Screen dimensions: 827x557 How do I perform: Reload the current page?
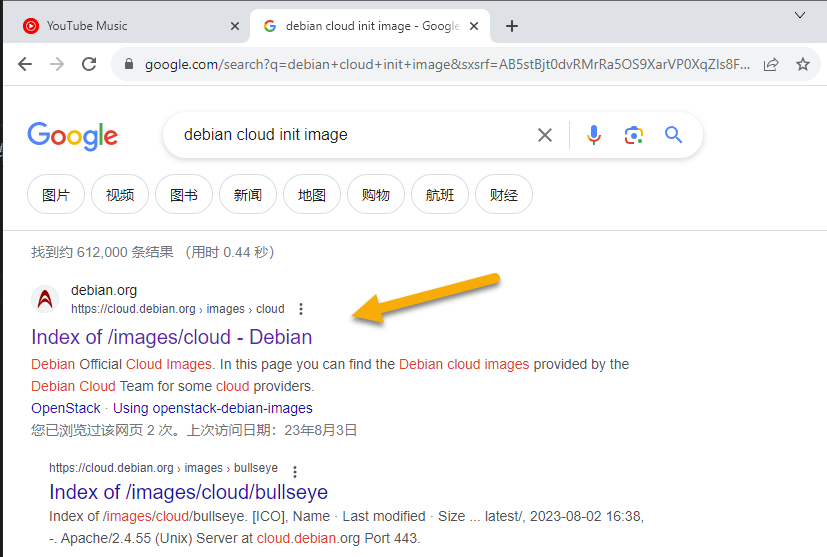pyautogui.click(x=89, y=64)
